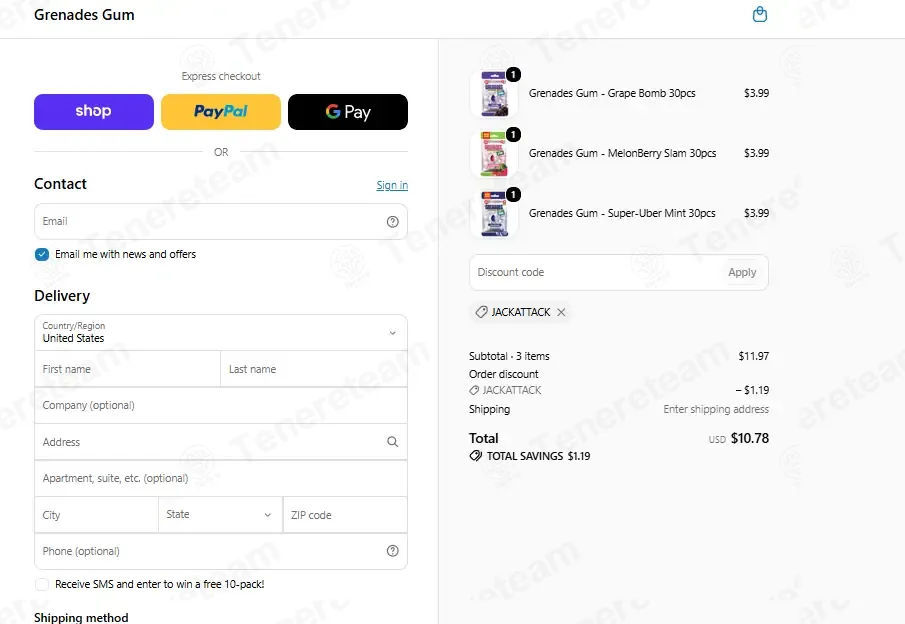The image size is (905, 624).
Task: Remove the JACKATTACK discount code tag
Action: click(x=561, y=312)
